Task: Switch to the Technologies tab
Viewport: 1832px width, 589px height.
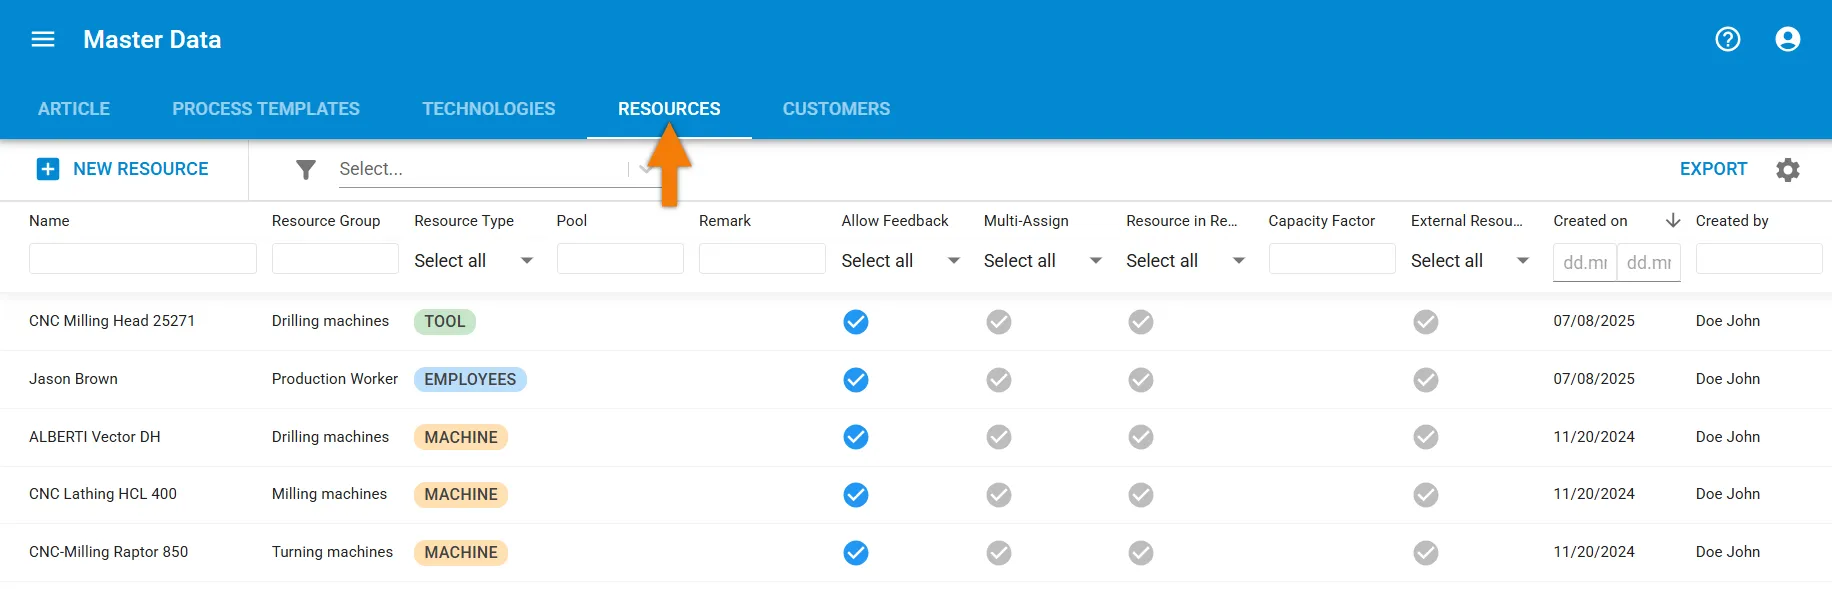Action: click(489, 109)
